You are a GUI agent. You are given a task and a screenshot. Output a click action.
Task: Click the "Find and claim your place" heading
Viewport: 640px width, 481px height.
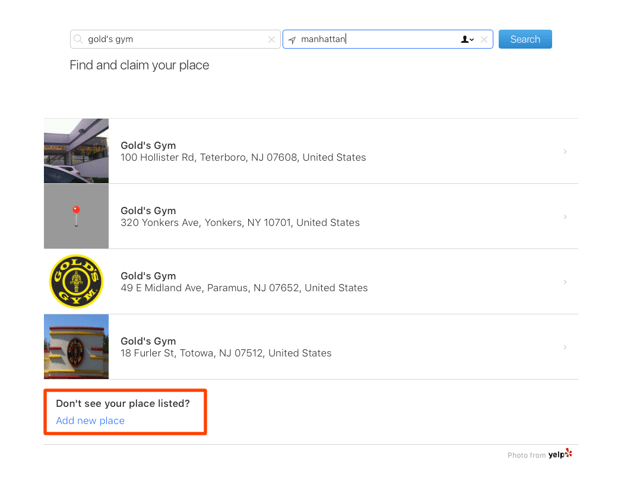(139, 65)
